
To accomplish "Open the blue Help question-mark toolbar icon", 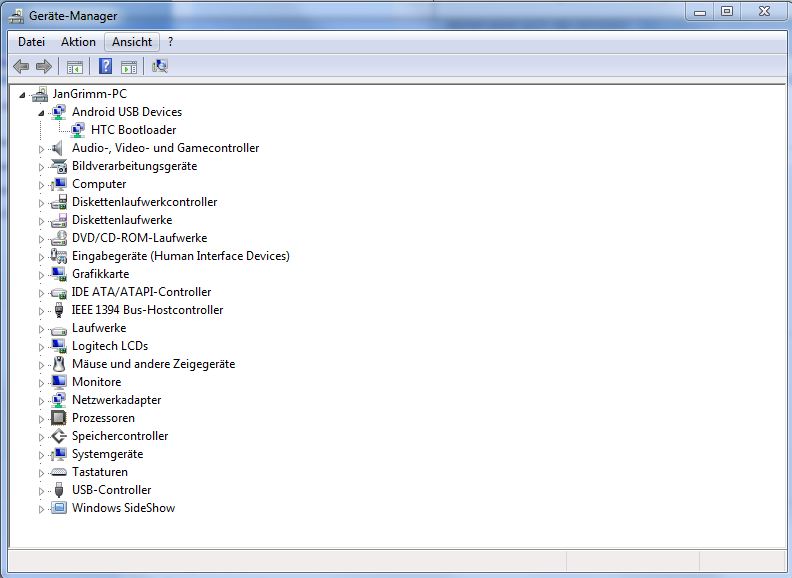I will (106, 66).
